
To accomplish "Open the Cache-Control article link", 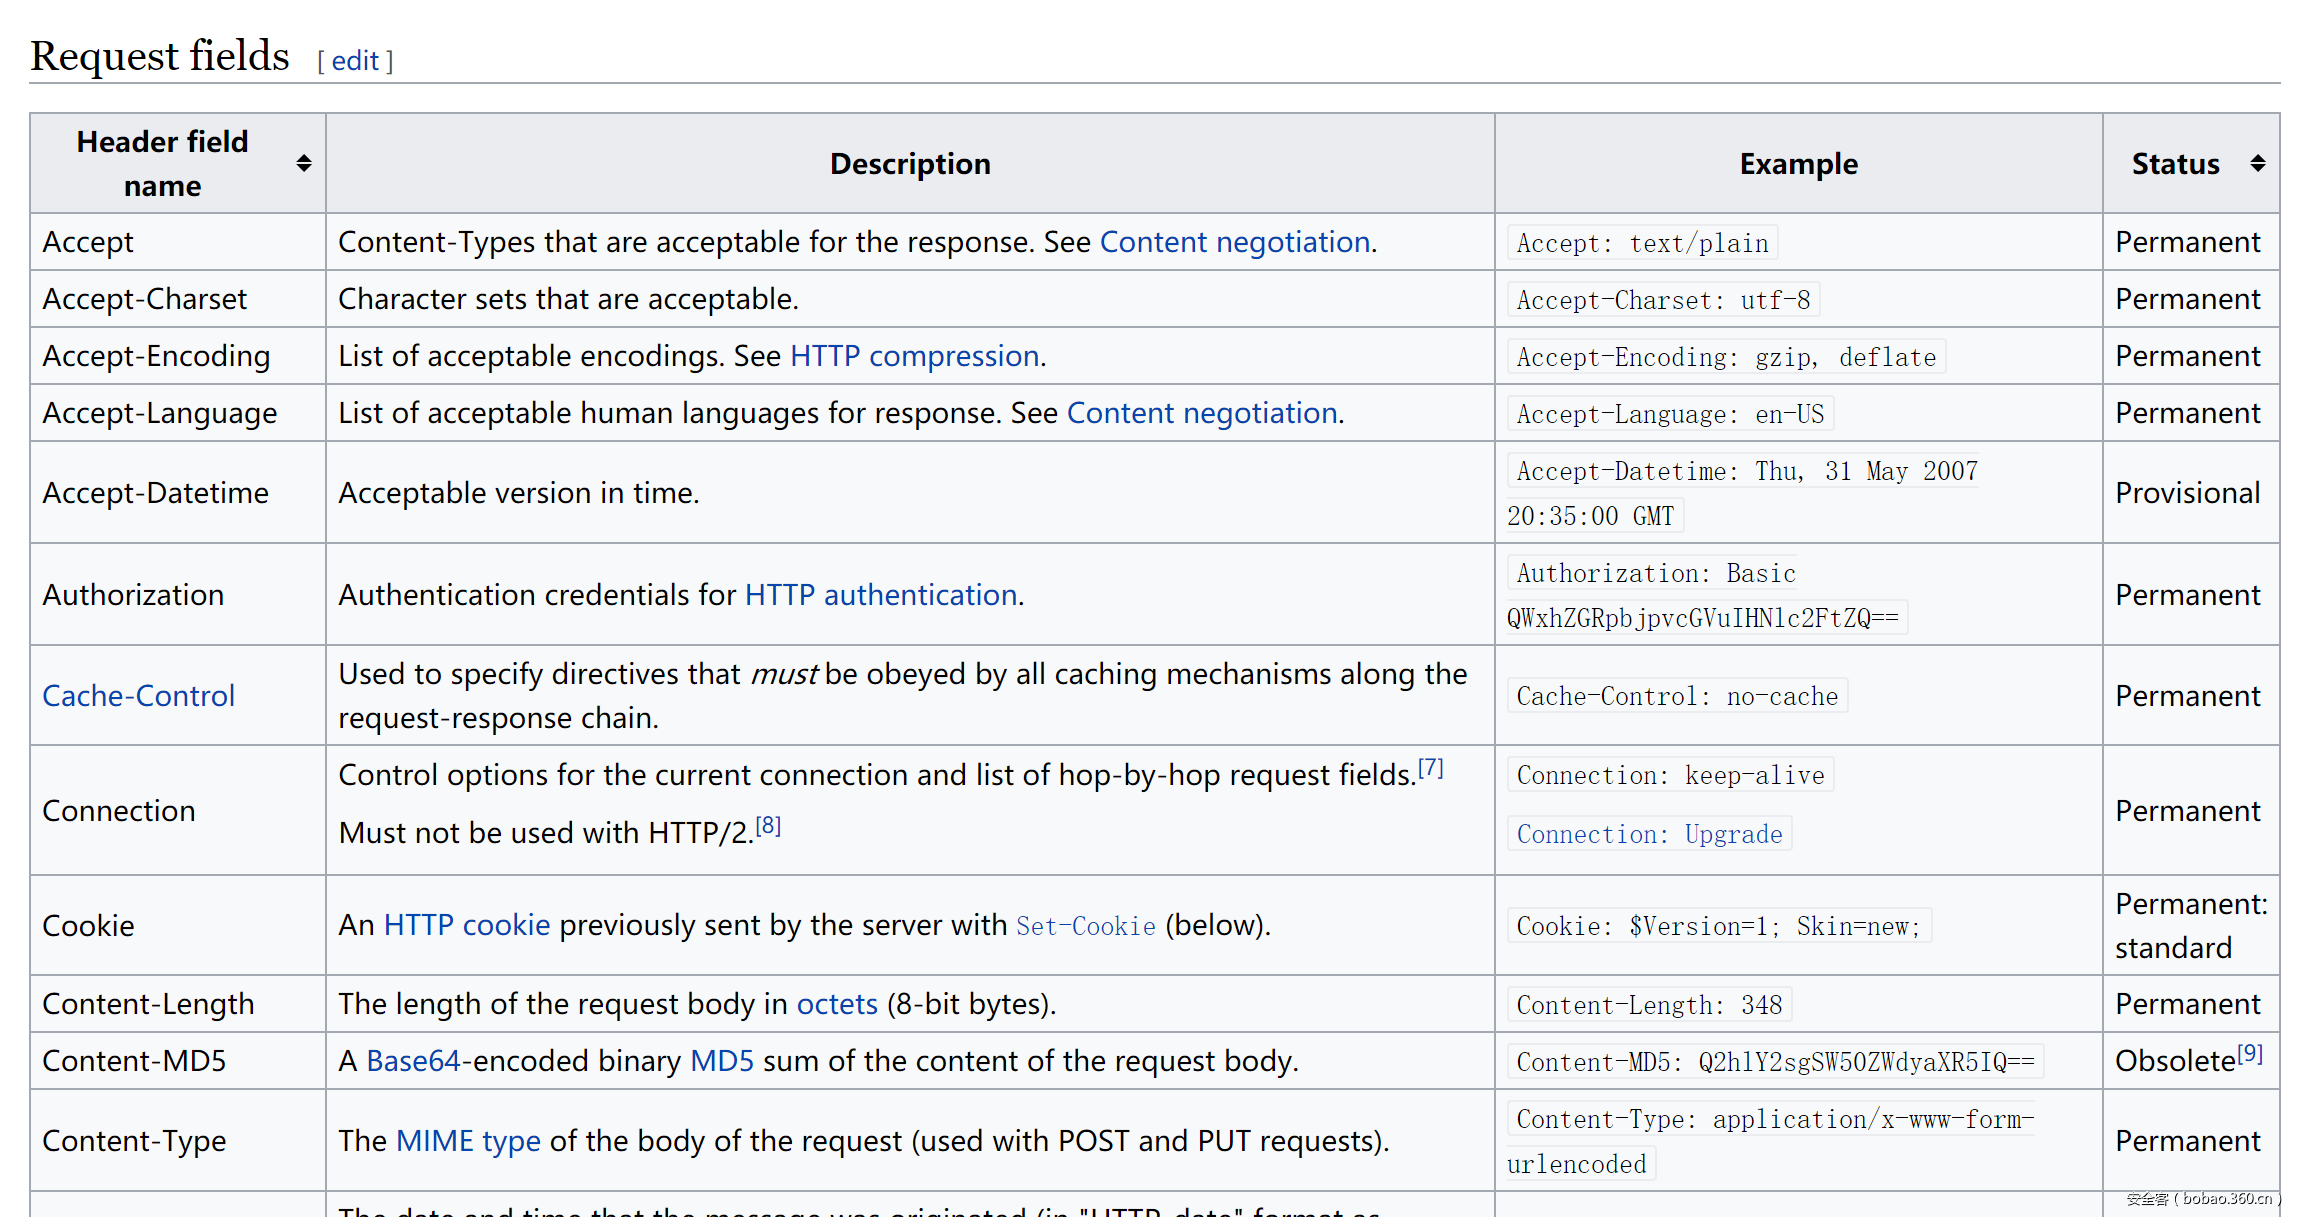I will pos(138,695).
